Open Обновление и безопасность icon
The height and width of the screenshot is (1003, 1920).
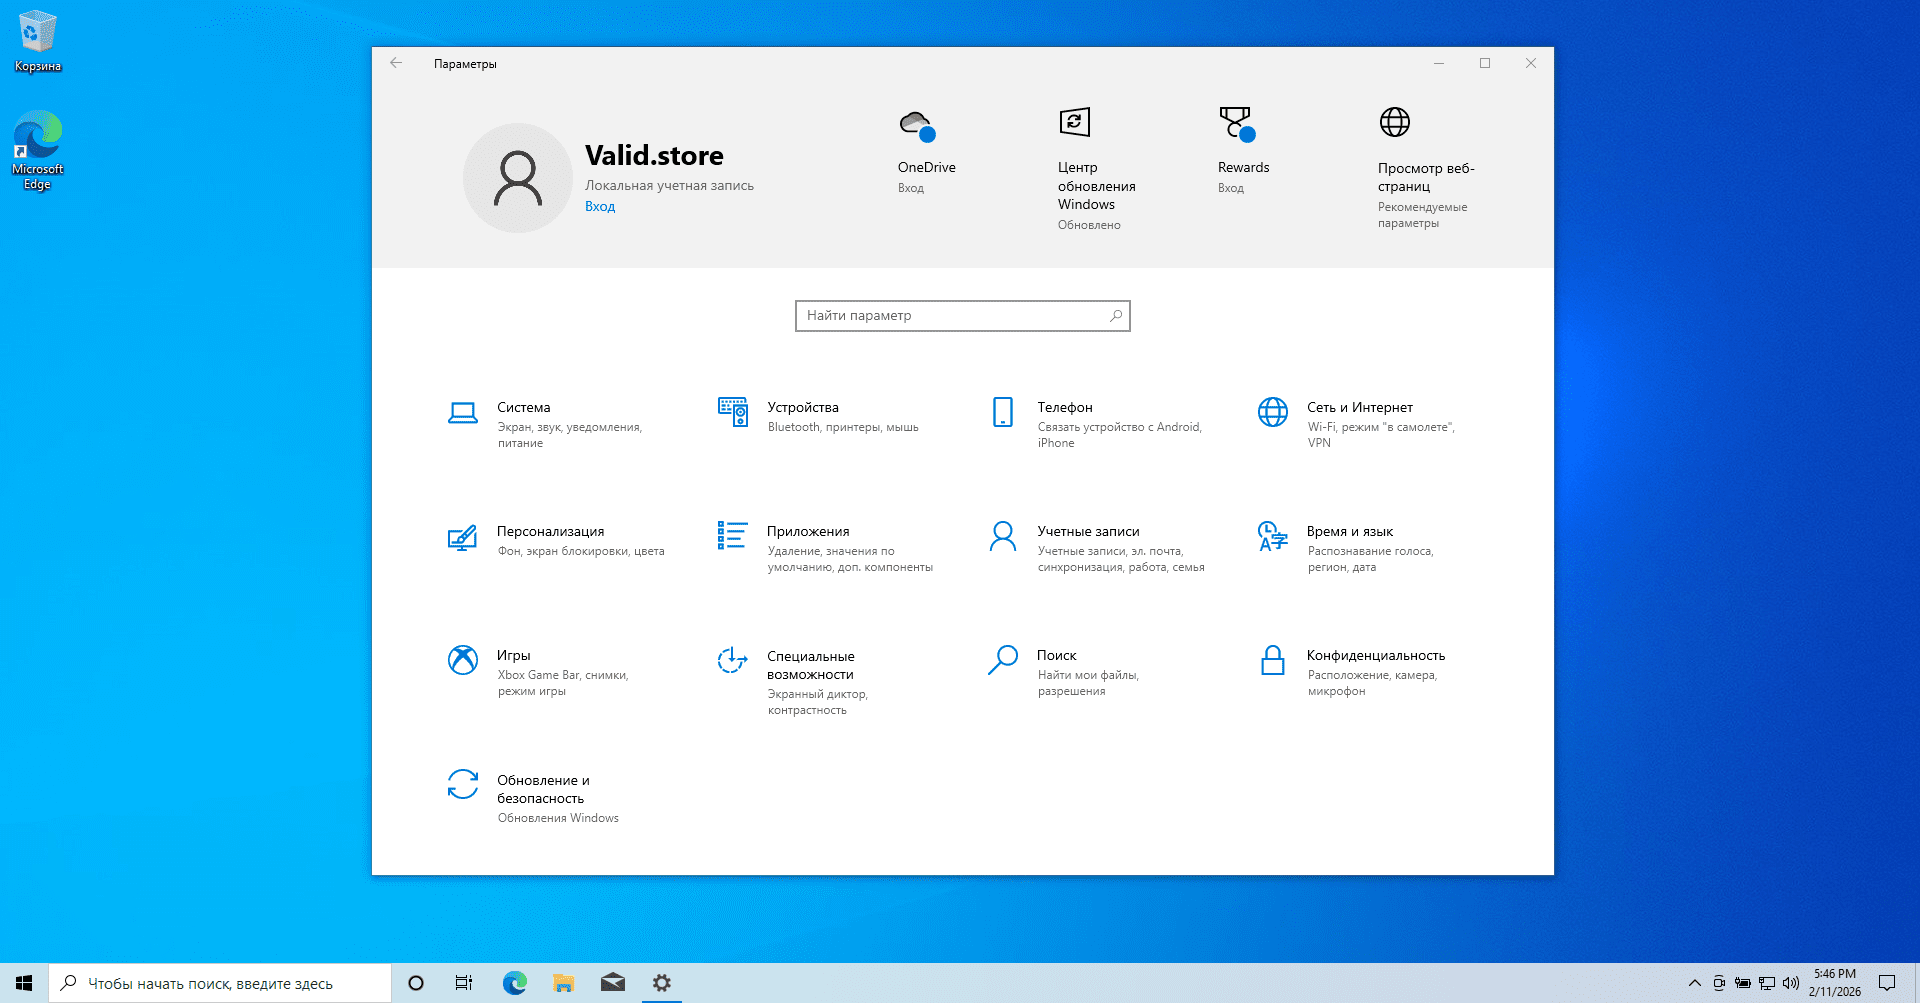(462, 784)
